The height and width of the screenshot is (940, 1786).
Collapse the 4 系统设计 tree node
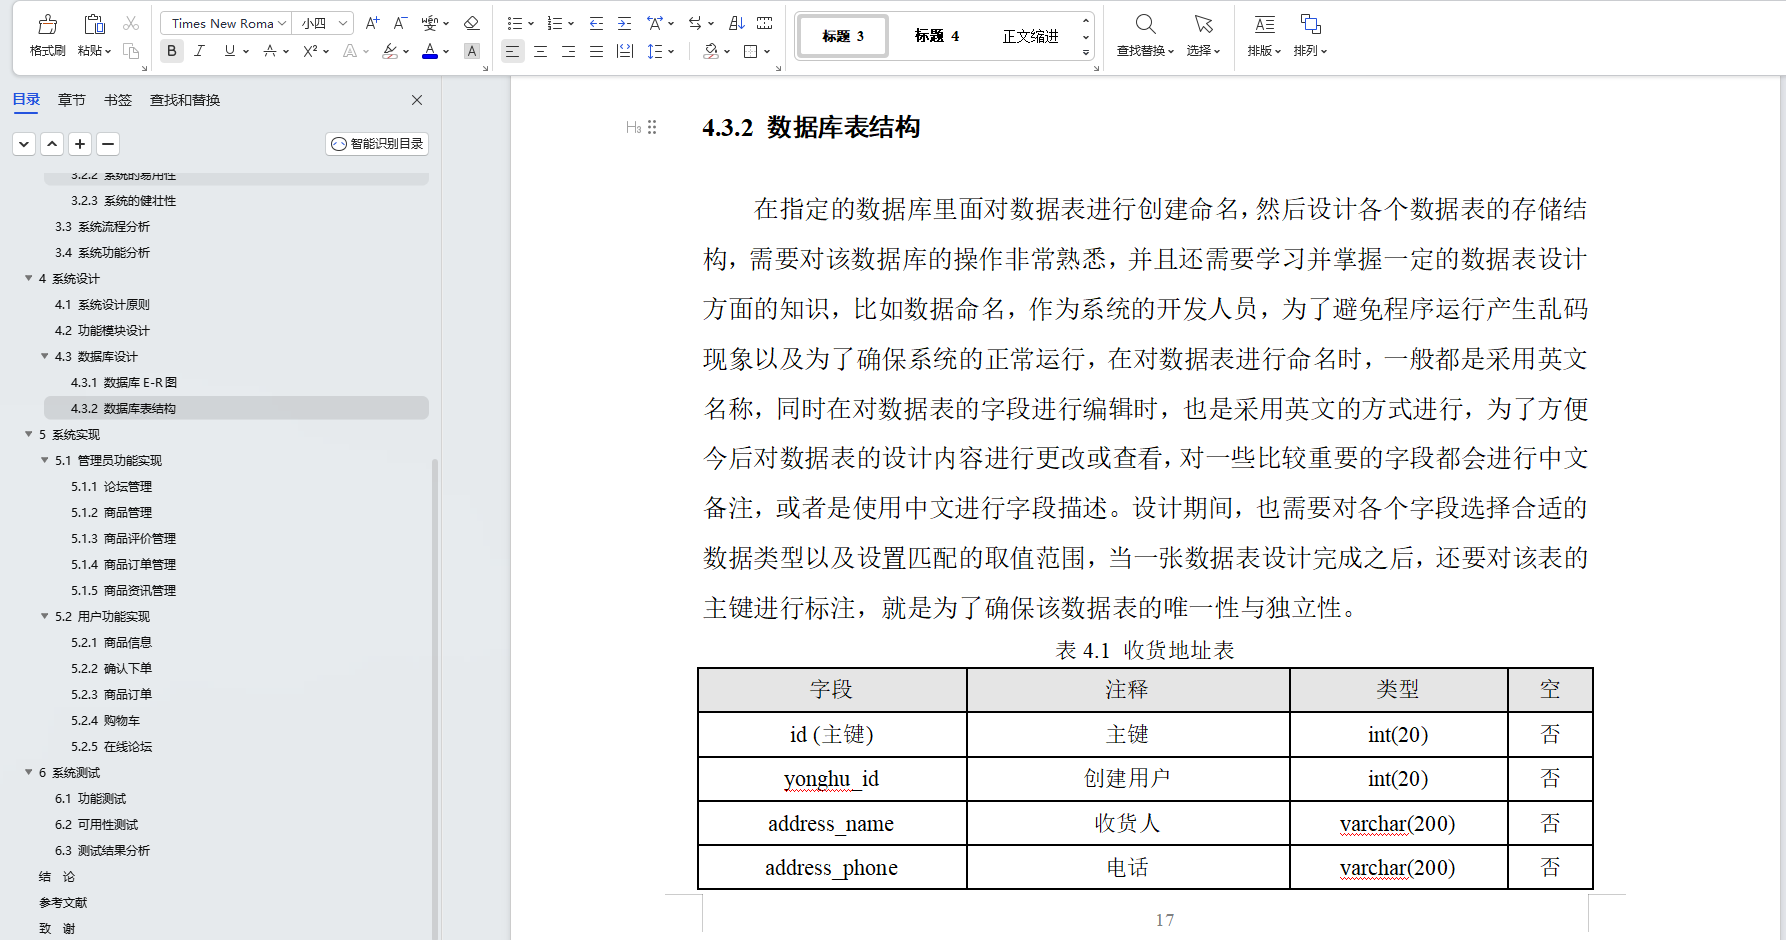(x=29, y=278)
